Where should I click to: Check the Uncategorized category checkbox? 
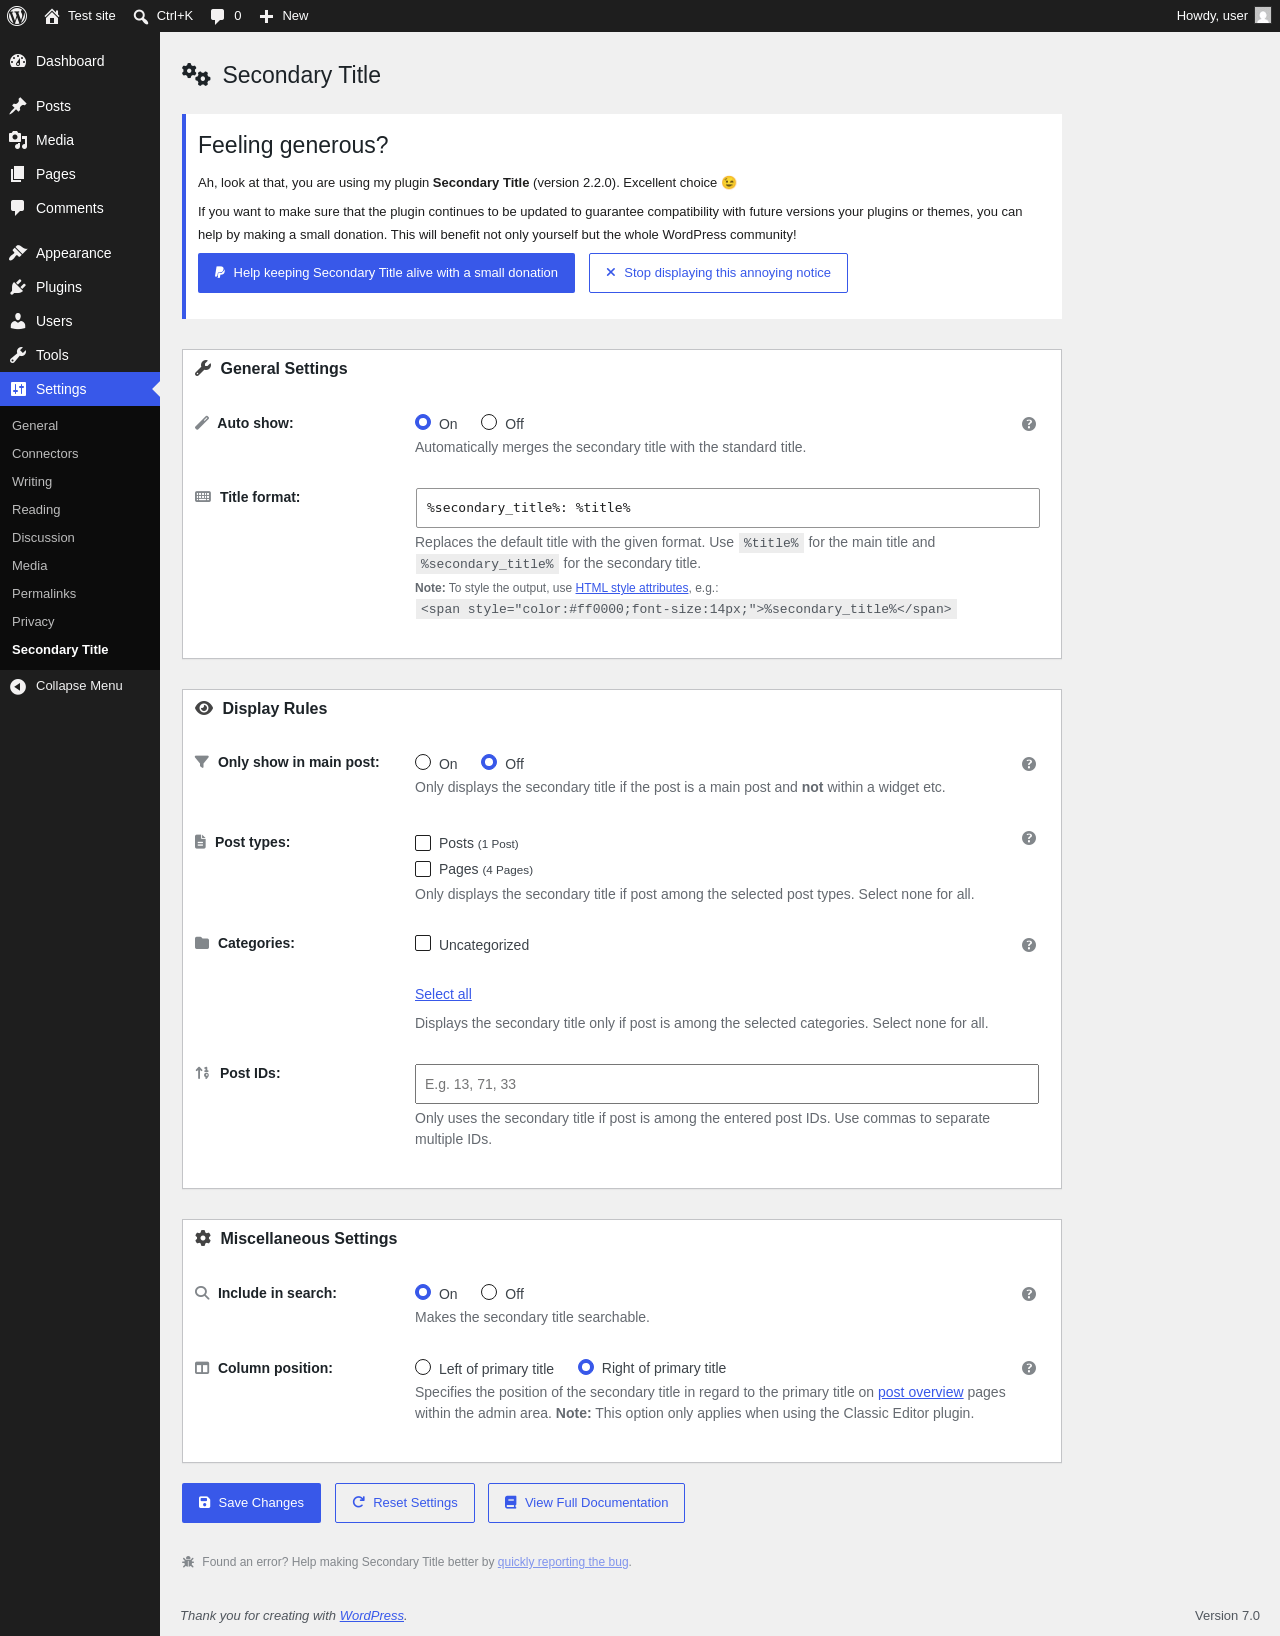pos(423,943)
